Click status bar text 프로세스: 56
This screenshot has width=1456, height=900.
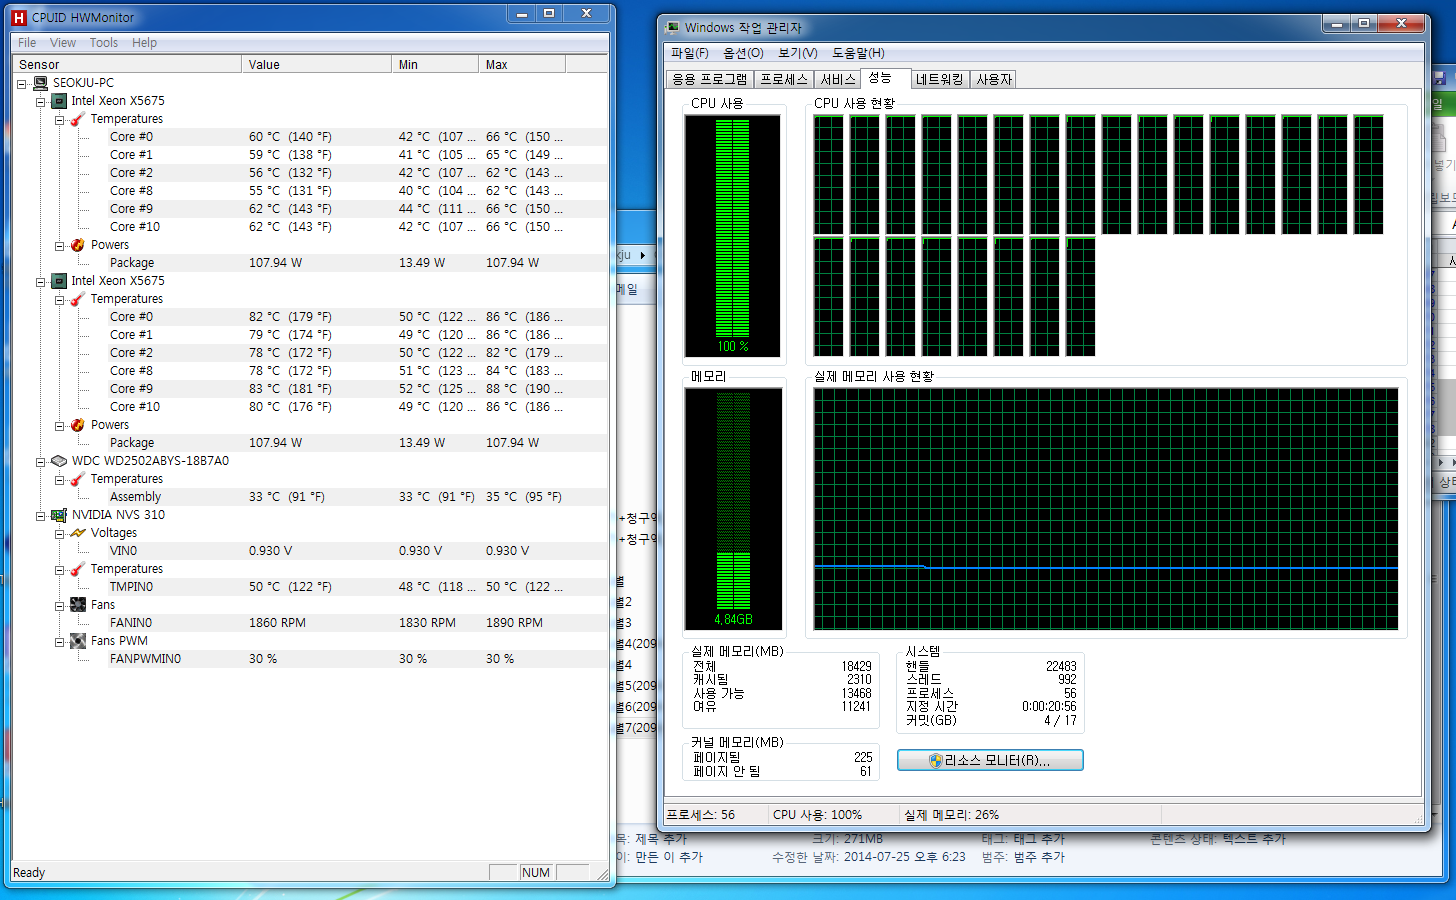coord(701,815)
